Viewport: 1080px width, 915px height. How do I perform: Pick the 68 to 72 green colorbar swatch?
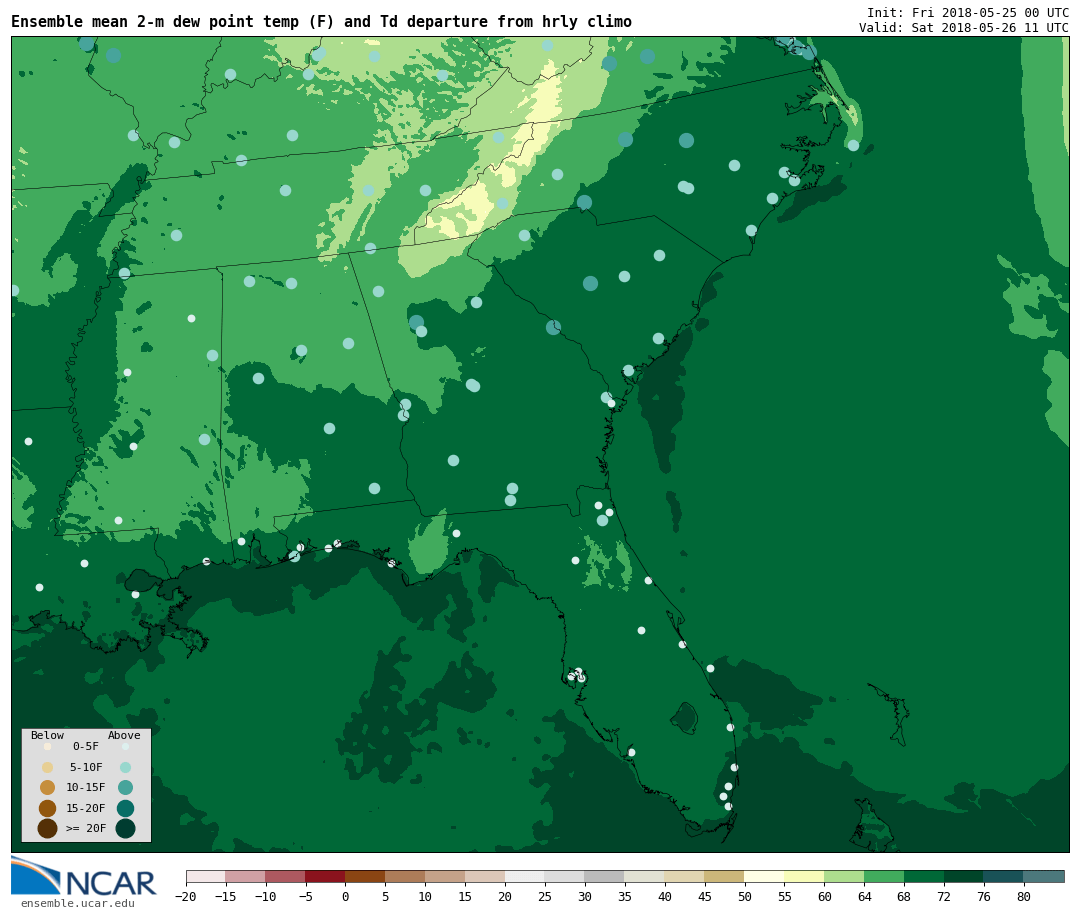click(x=924, y=876)
